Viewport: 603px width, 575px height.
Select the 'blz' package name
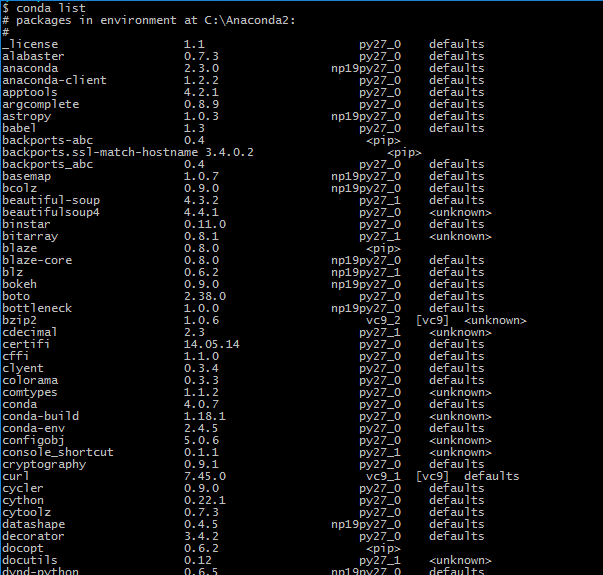[13, 272]
